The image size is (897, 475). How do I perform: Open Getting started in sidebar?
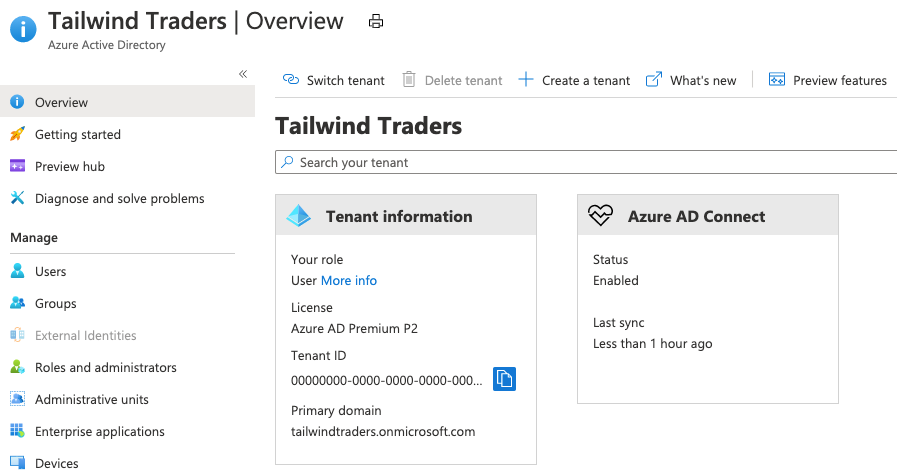78,134
